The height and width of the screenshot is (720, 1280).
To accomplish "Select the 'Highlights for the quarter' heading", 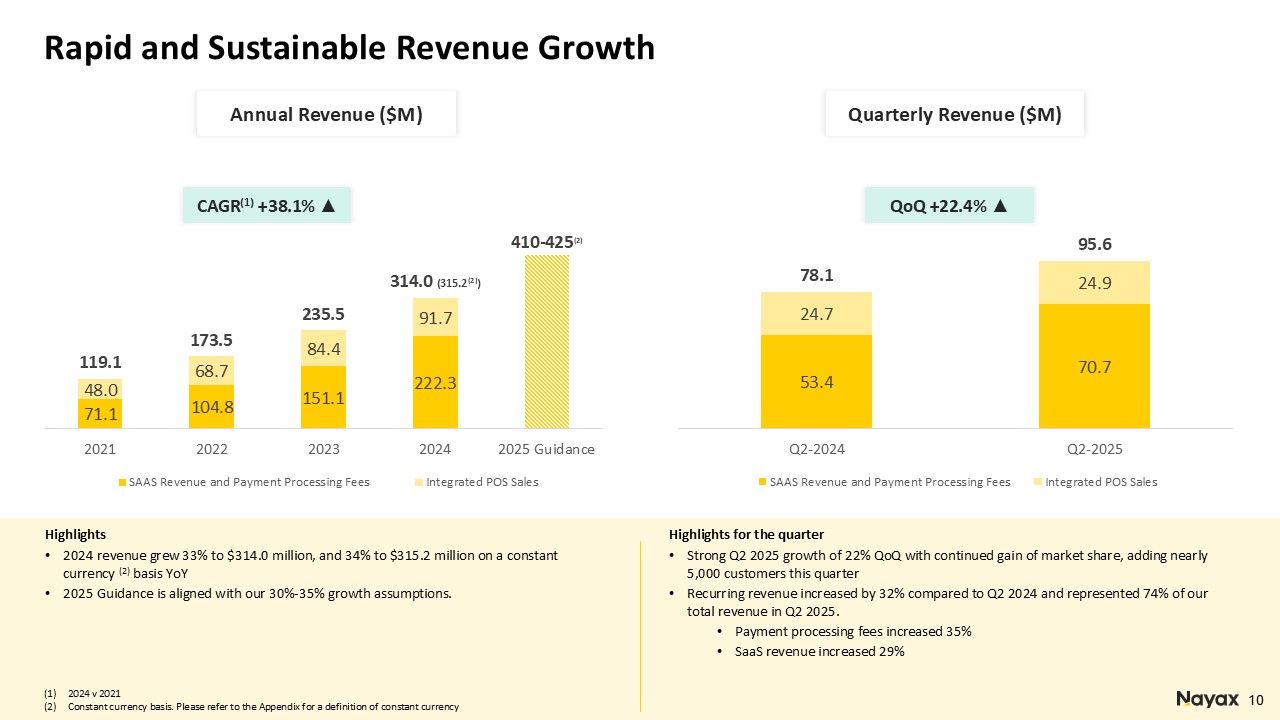I will [746, 535].
